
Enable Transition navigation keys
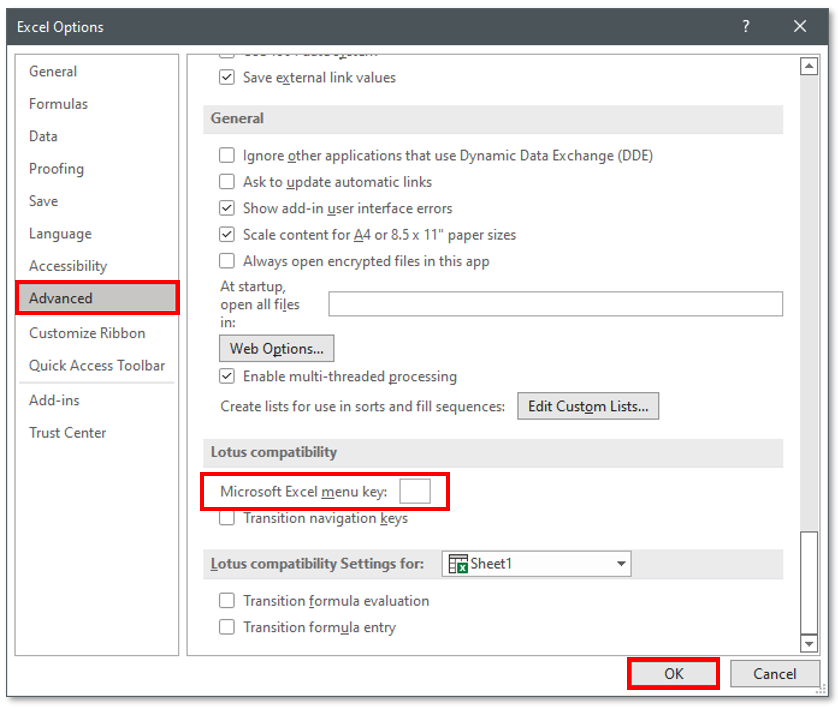(x=227, y=519)
